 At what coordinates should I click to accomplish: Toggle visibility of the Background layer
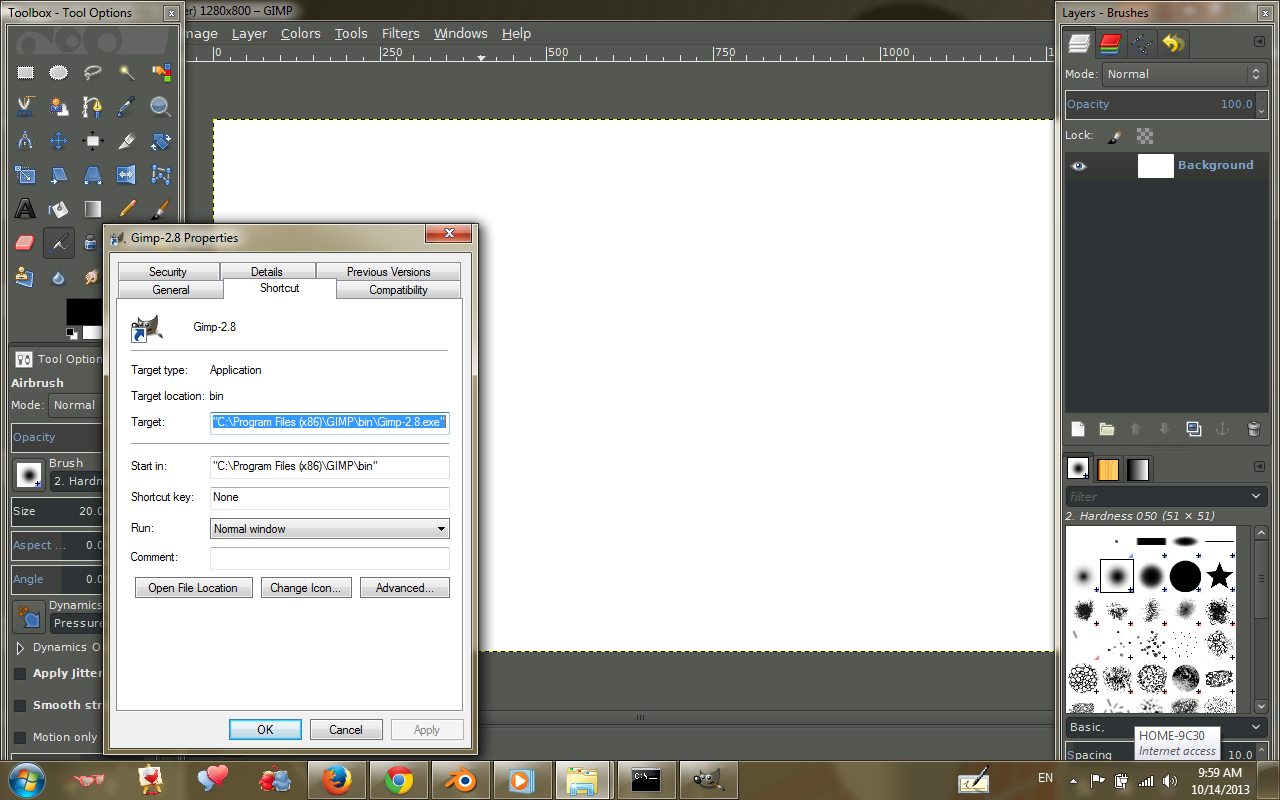[x=1078, y=166]
